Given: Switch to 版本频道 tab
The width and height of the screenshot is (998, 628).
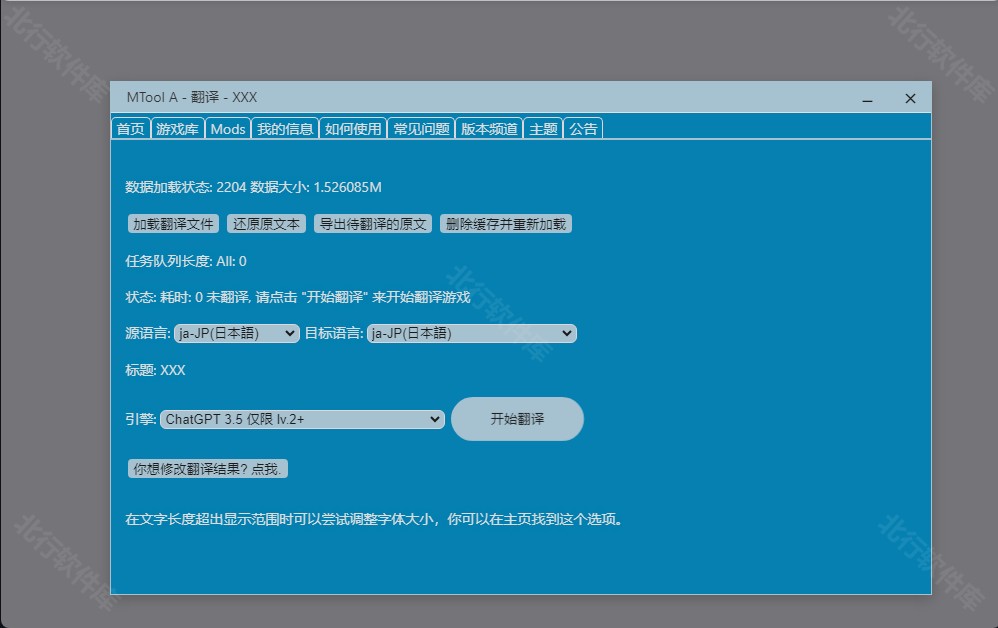Looking at the screenshot, I should 489,129.
